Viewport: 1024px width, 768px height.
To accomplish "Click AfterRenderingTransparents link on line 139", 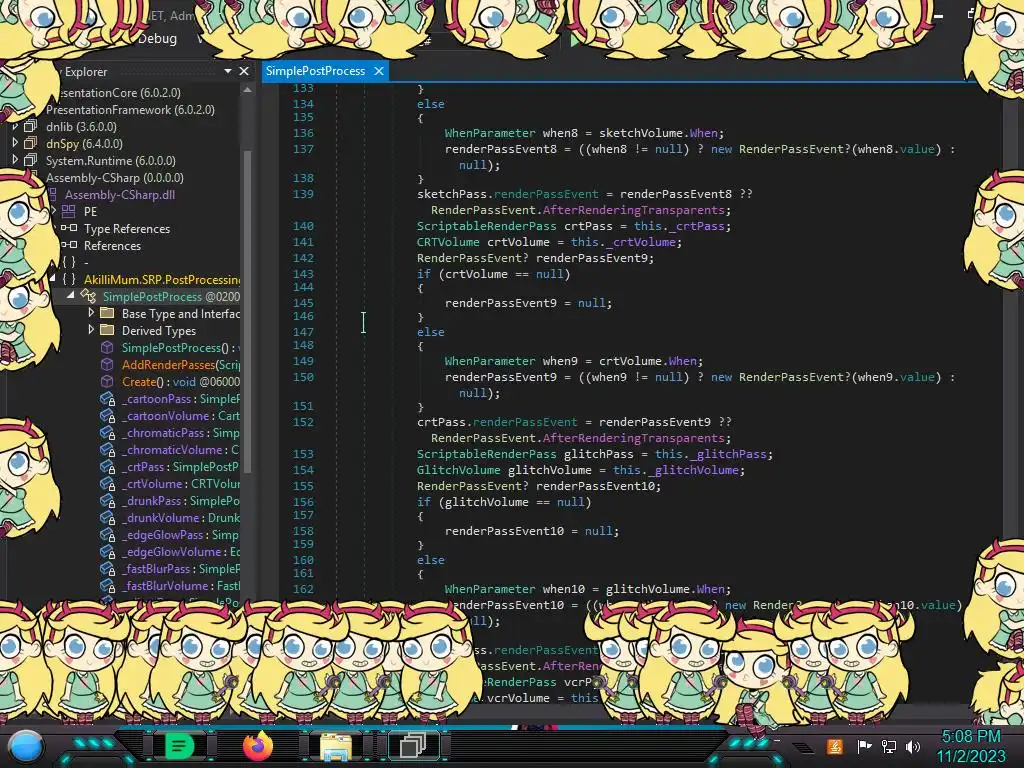I will [x=633, y=210].
